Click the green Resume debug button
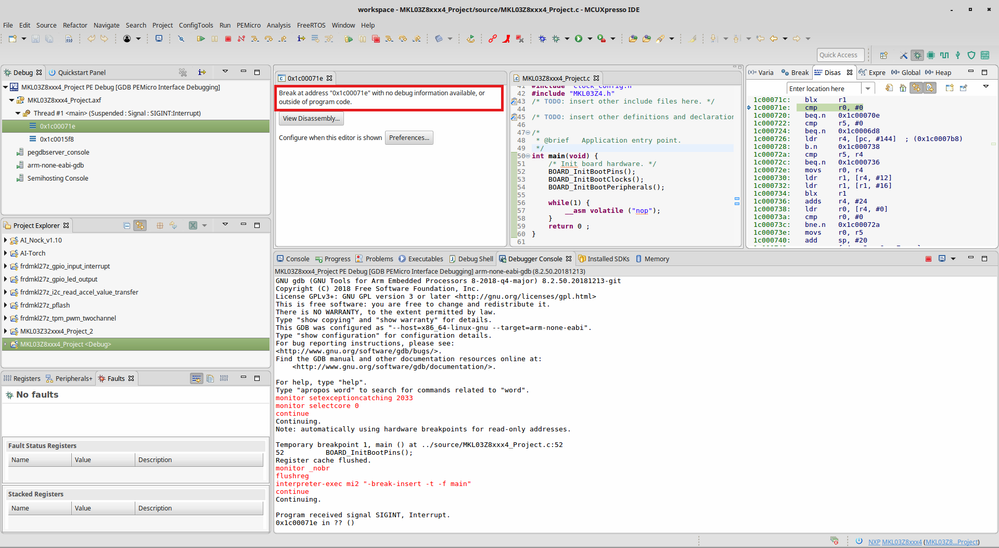999x548 pixels. 201,39
